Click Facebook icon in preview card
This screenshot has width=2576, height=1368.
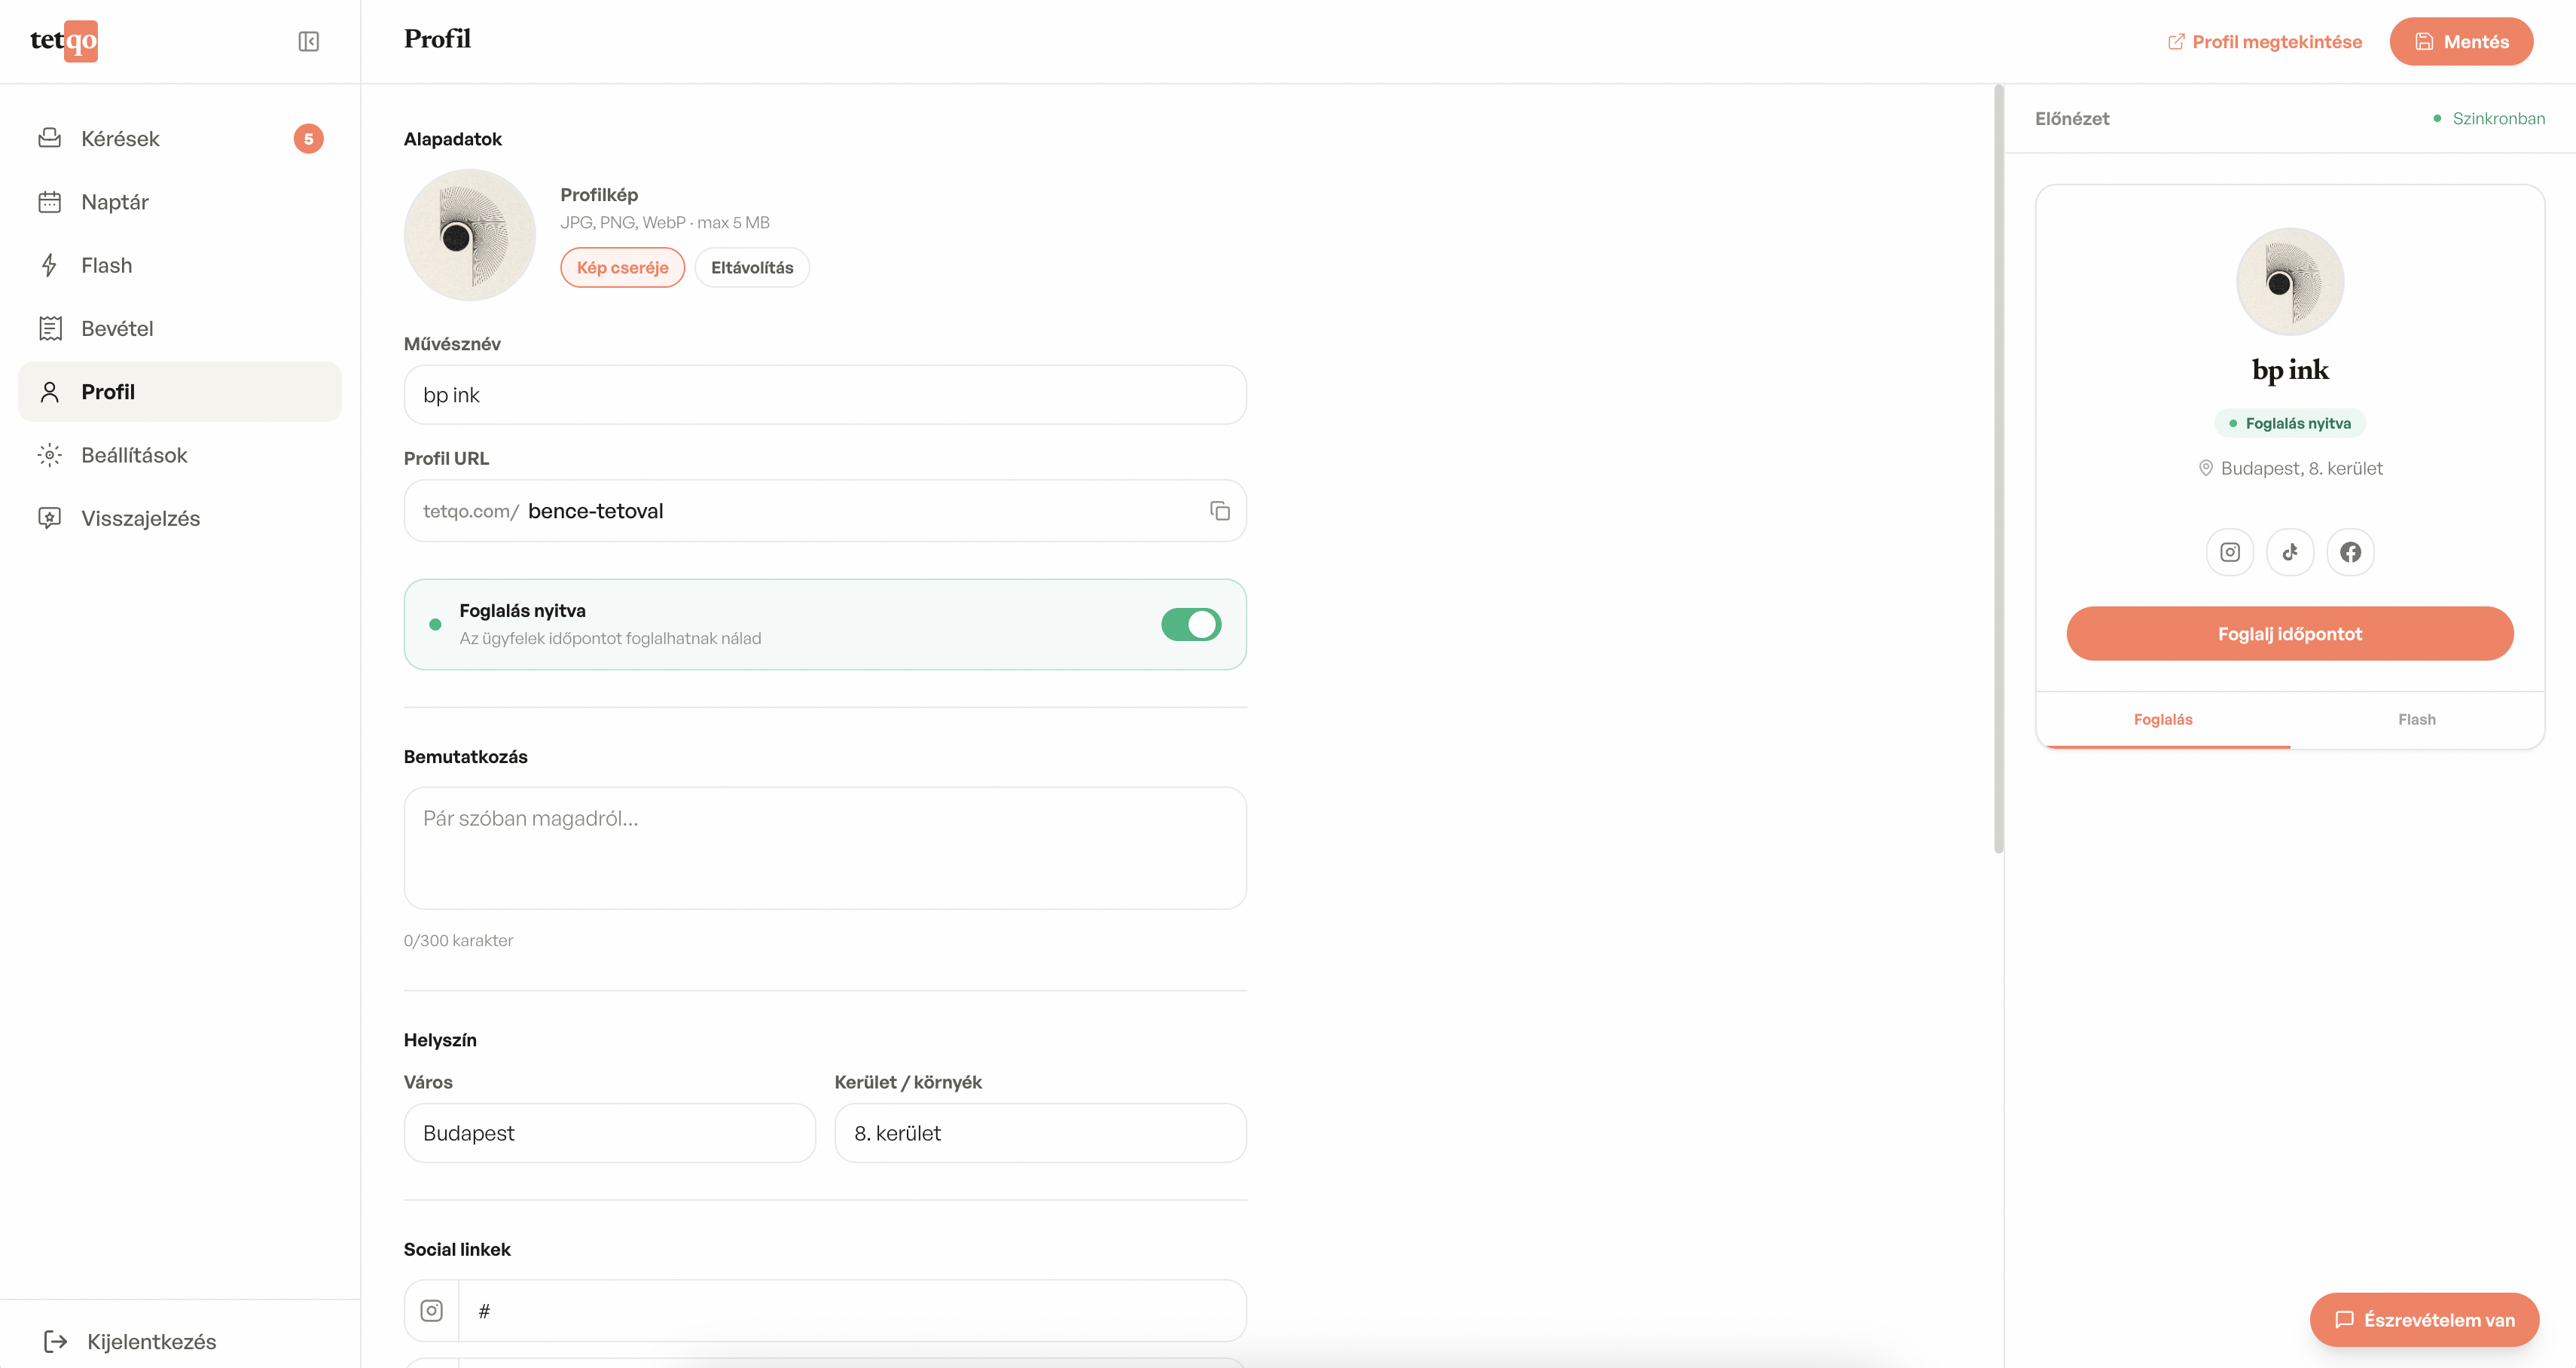pos(2350,552)
